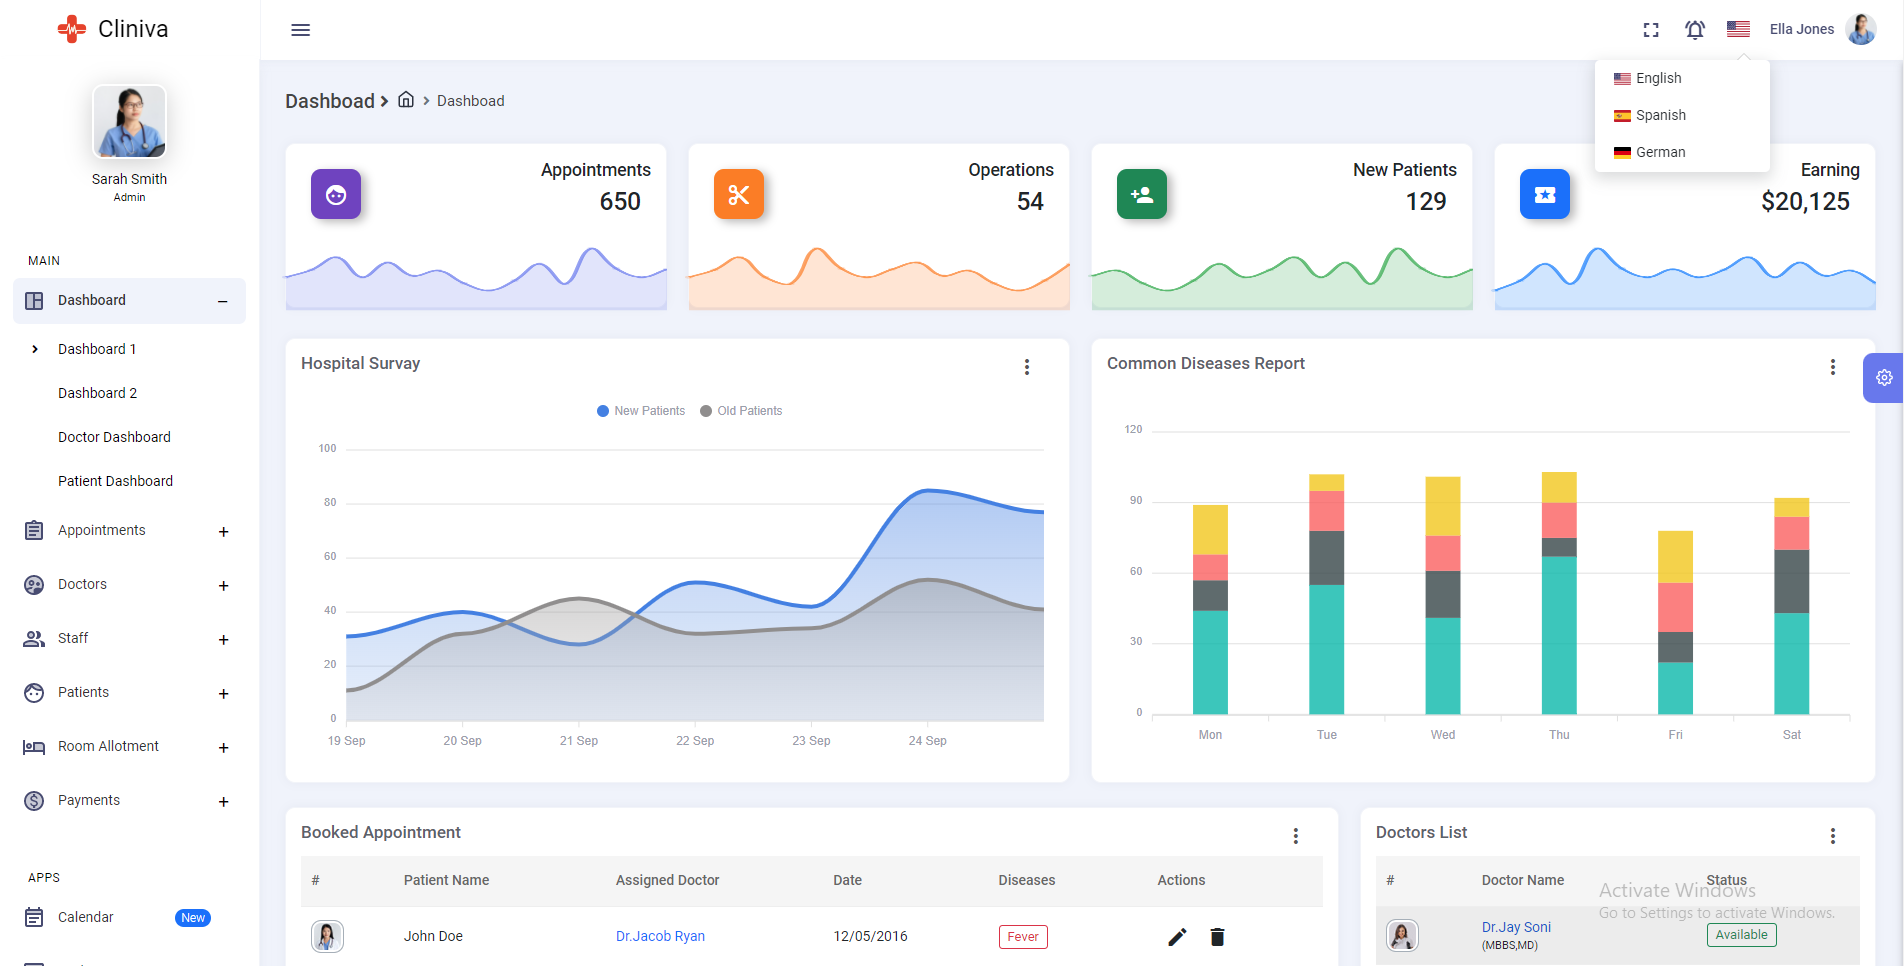This screenshot has height=966, width=1904.
Task: Open Common Diseases Report options menu
Action: coord(1832,367)
